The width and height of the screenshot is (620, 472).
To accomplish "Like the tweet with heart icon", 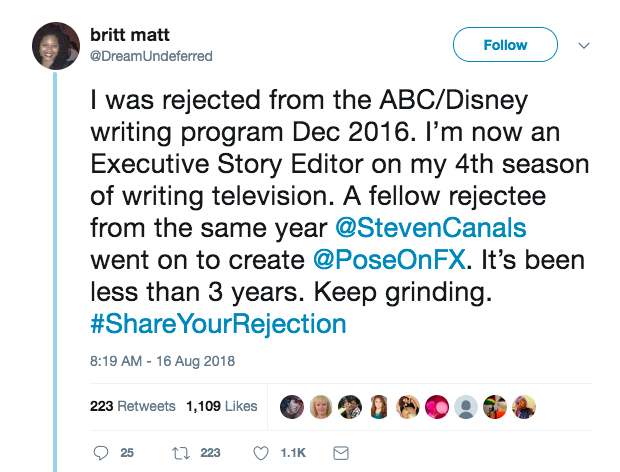I will pyautogui.click(x=261, y=453).
